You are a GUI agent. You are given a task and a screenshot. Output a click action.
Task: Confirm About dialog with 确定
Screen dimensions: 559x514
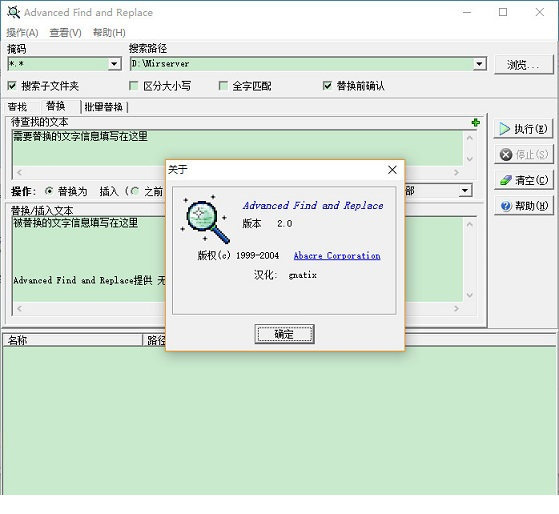284,334
